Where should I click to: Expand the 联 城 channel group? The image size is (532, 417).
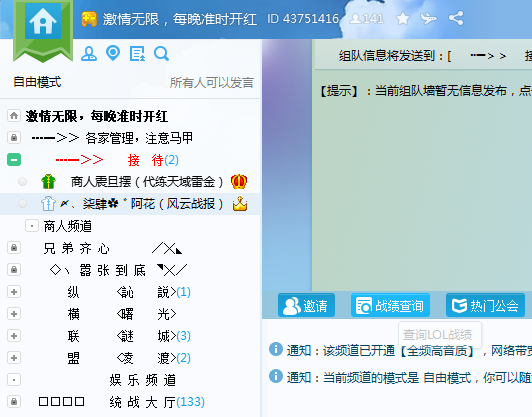[x=14, y=336]
